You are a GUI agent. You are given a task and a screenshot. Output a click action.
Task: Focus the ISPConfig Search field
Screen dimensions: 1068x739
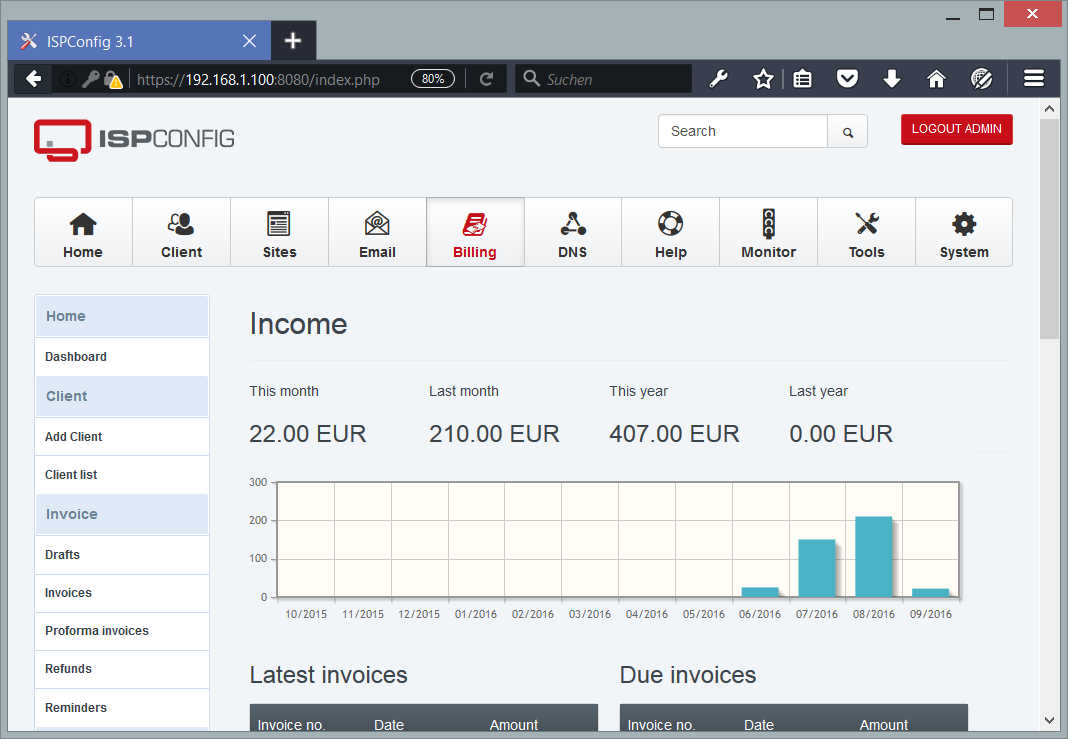coord(743,131)
